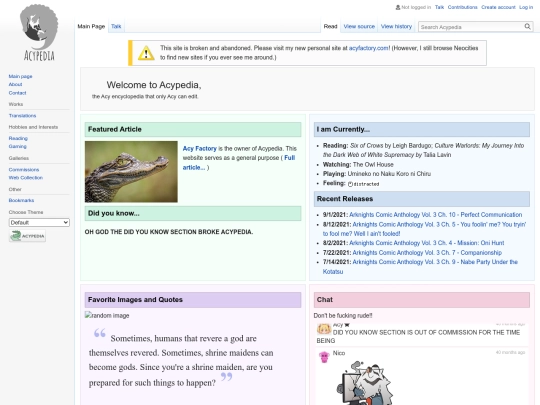540x405 pixels.
Task: Select the Read tab
Action: click(x=330, y=27)
